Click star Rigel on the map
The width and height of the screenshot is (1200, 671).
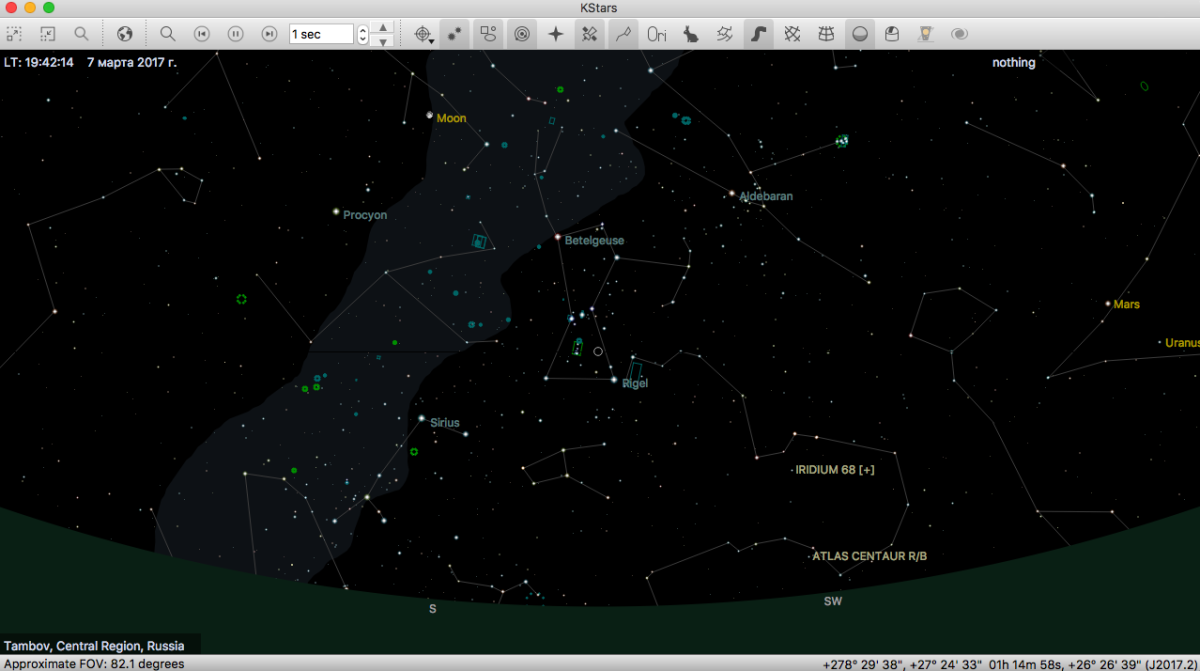tap(614, 379)
